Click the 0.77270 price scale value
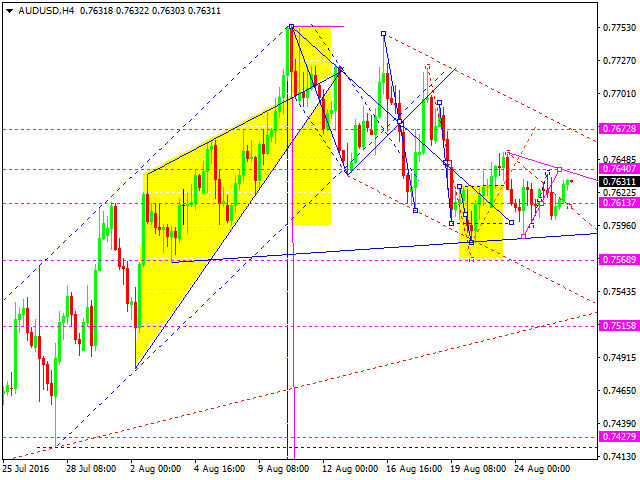The width and height of the screenshot is (640, 480). [620, 61]
